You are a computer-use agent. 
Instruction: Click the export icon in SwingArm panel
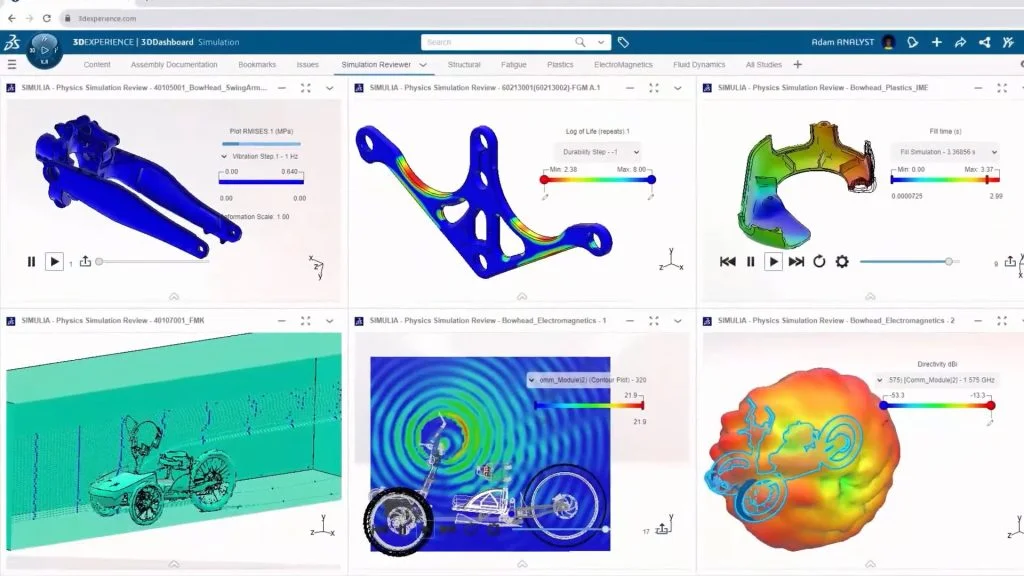(x=85, y=261)
